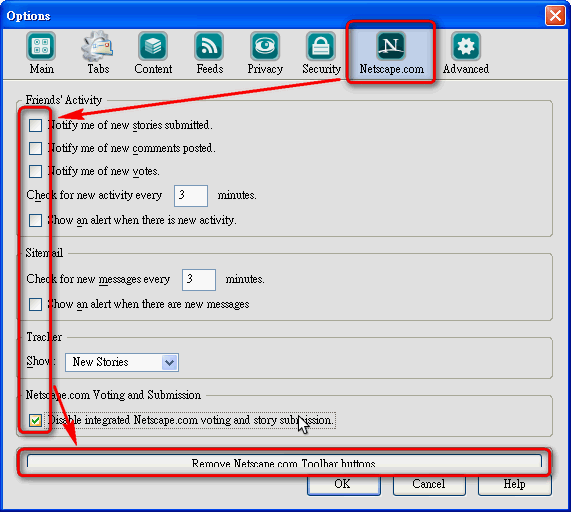The width and height of the screenshot is (571, 512).
Task: Click the new messages minutes field
Action: [199, 280]
